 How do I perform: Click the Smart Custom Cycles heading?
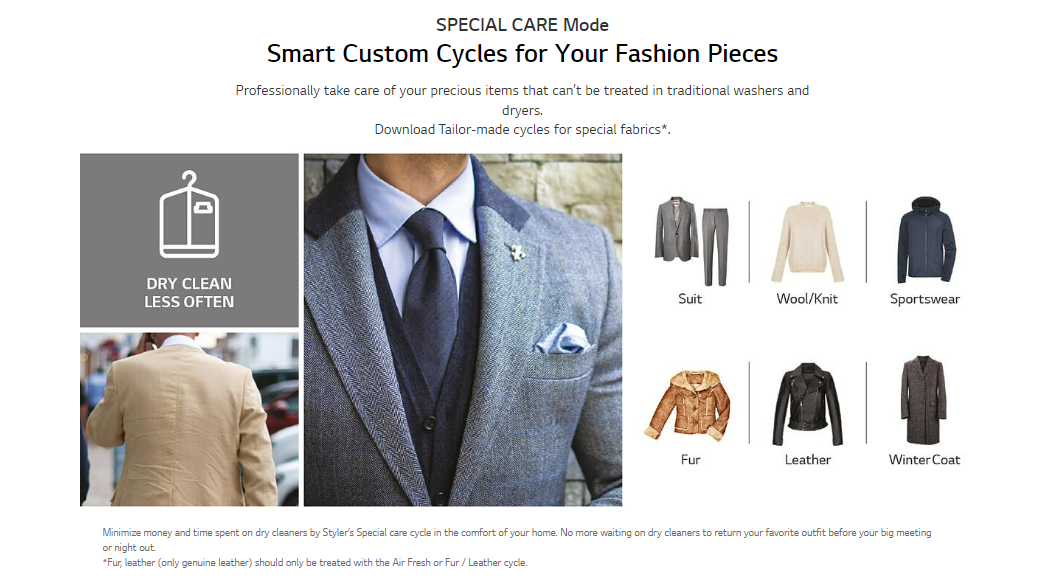(522, 53)
